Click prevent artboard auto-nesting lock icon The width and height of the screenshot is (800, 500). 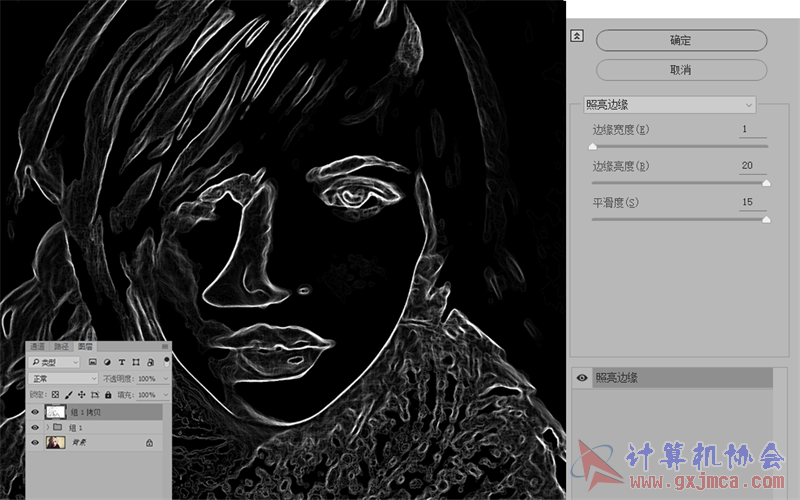click(95, 394)
